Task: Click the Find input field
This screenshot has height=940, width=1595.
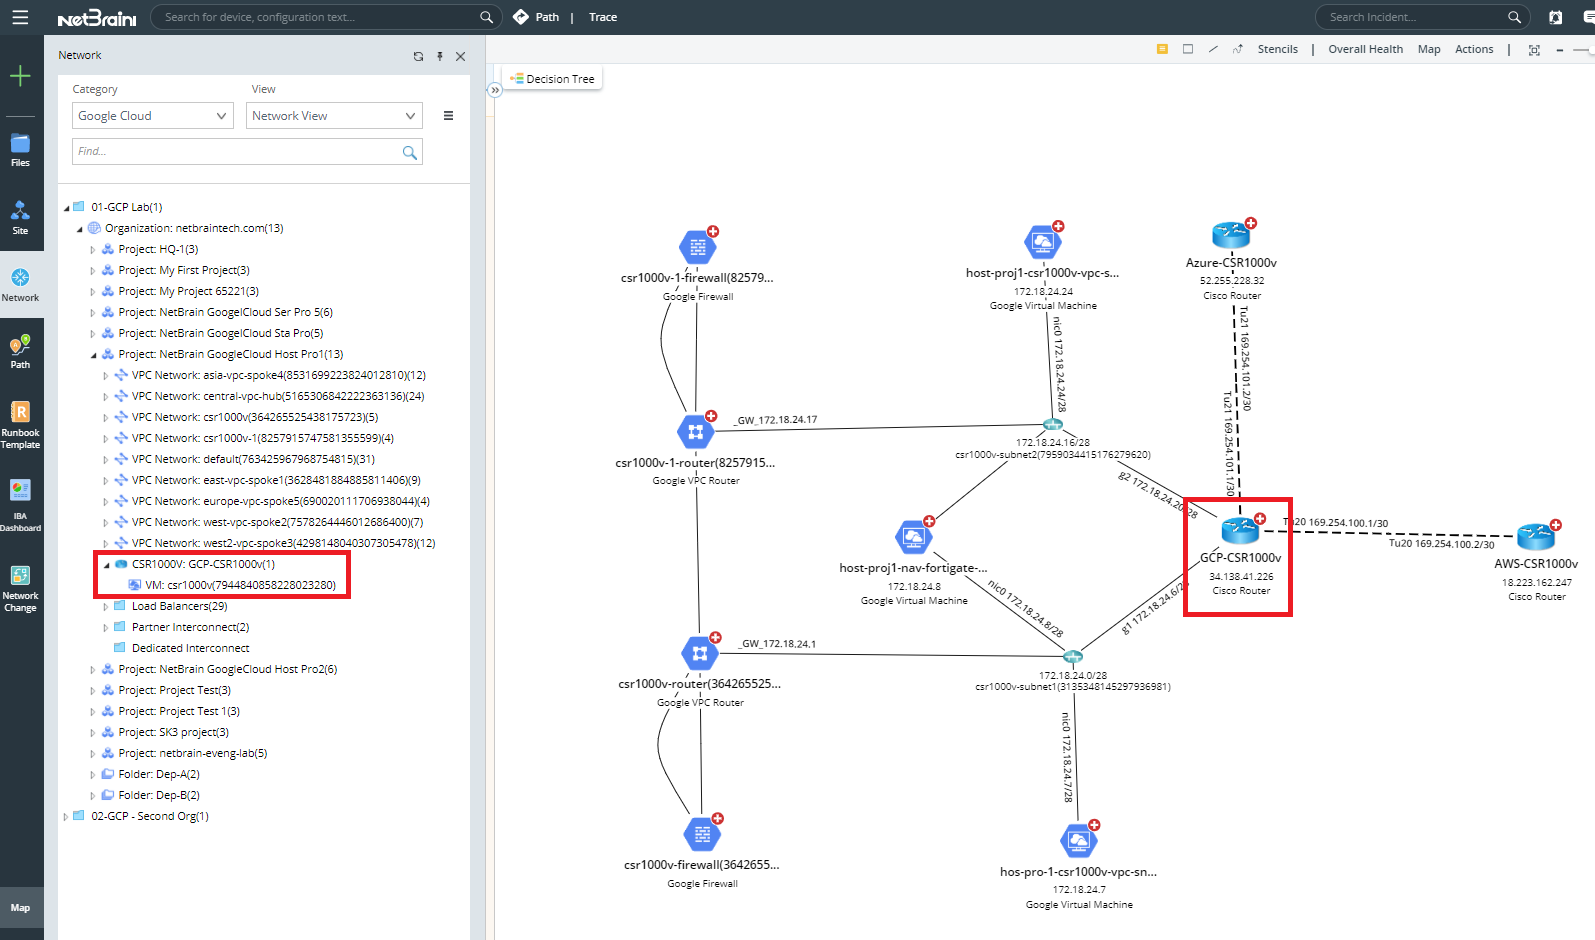Action: tap(237, 152)
